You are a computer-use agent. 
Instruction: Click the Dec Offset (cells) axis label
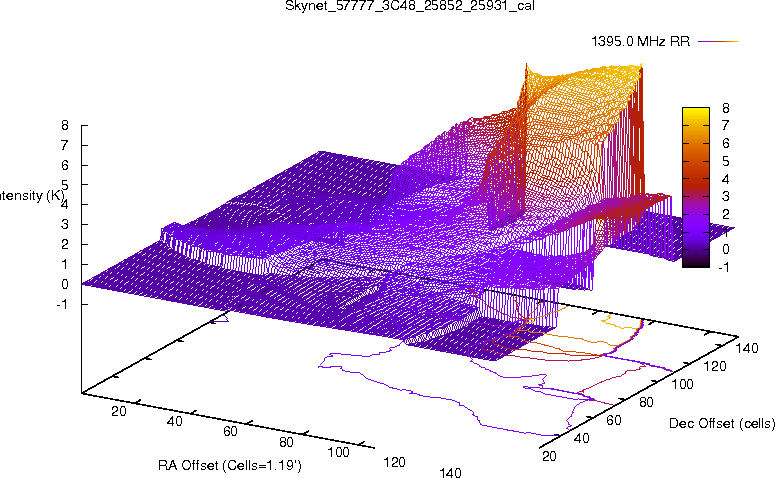[x=722, y=423]
